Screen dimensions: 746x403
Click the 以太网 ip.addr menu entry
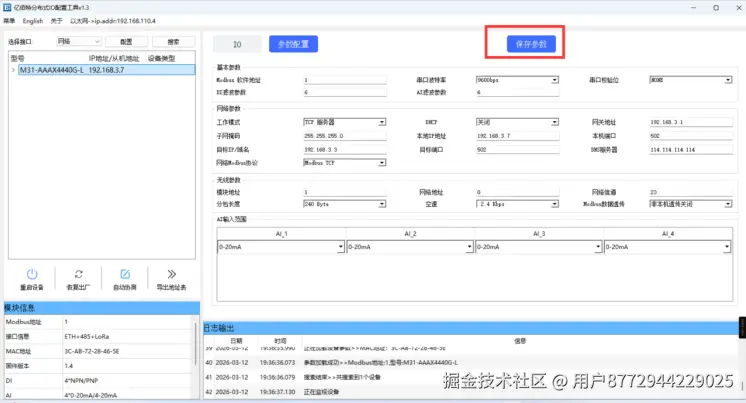[113, 21]
